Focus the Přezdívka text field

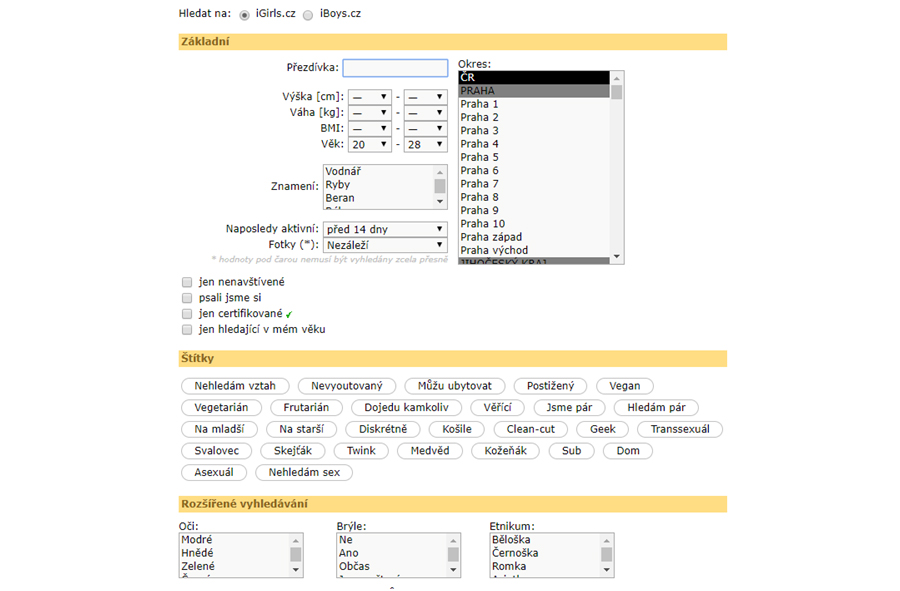pos(395,68)
